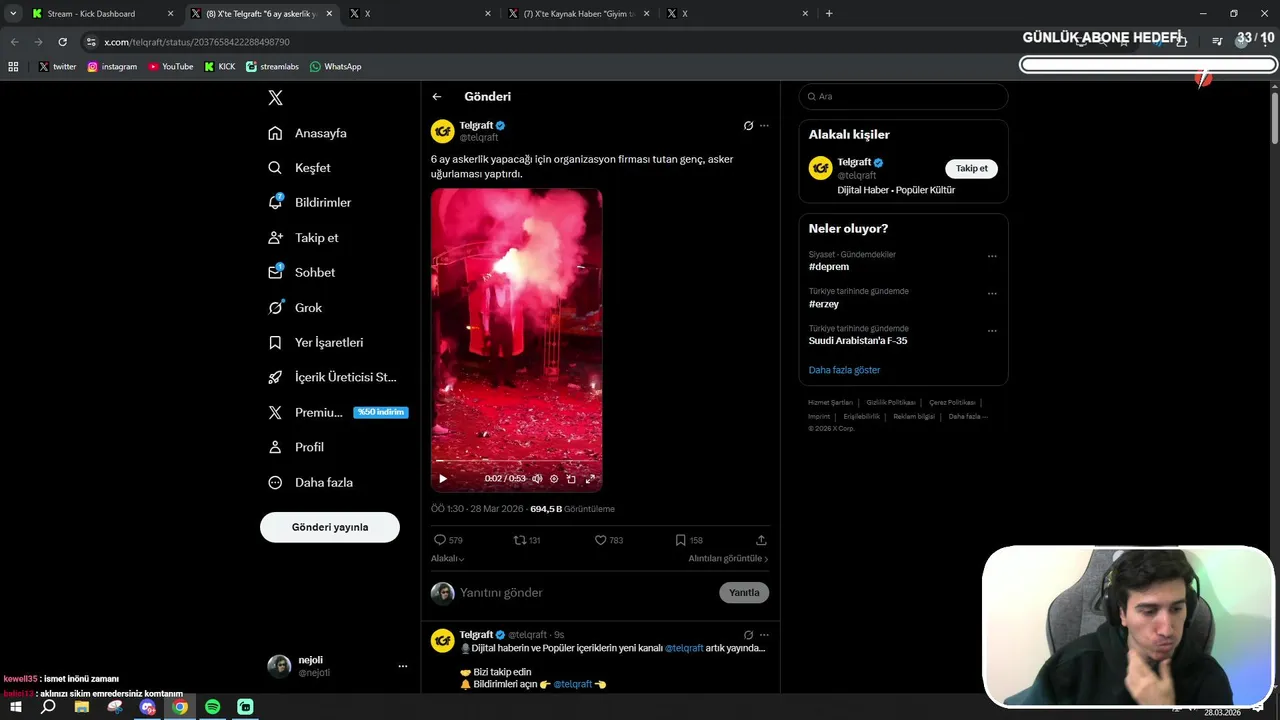Open File Explorer from the taskbar
This screenshot has width=1280, height=720.
tap(82, 707)
